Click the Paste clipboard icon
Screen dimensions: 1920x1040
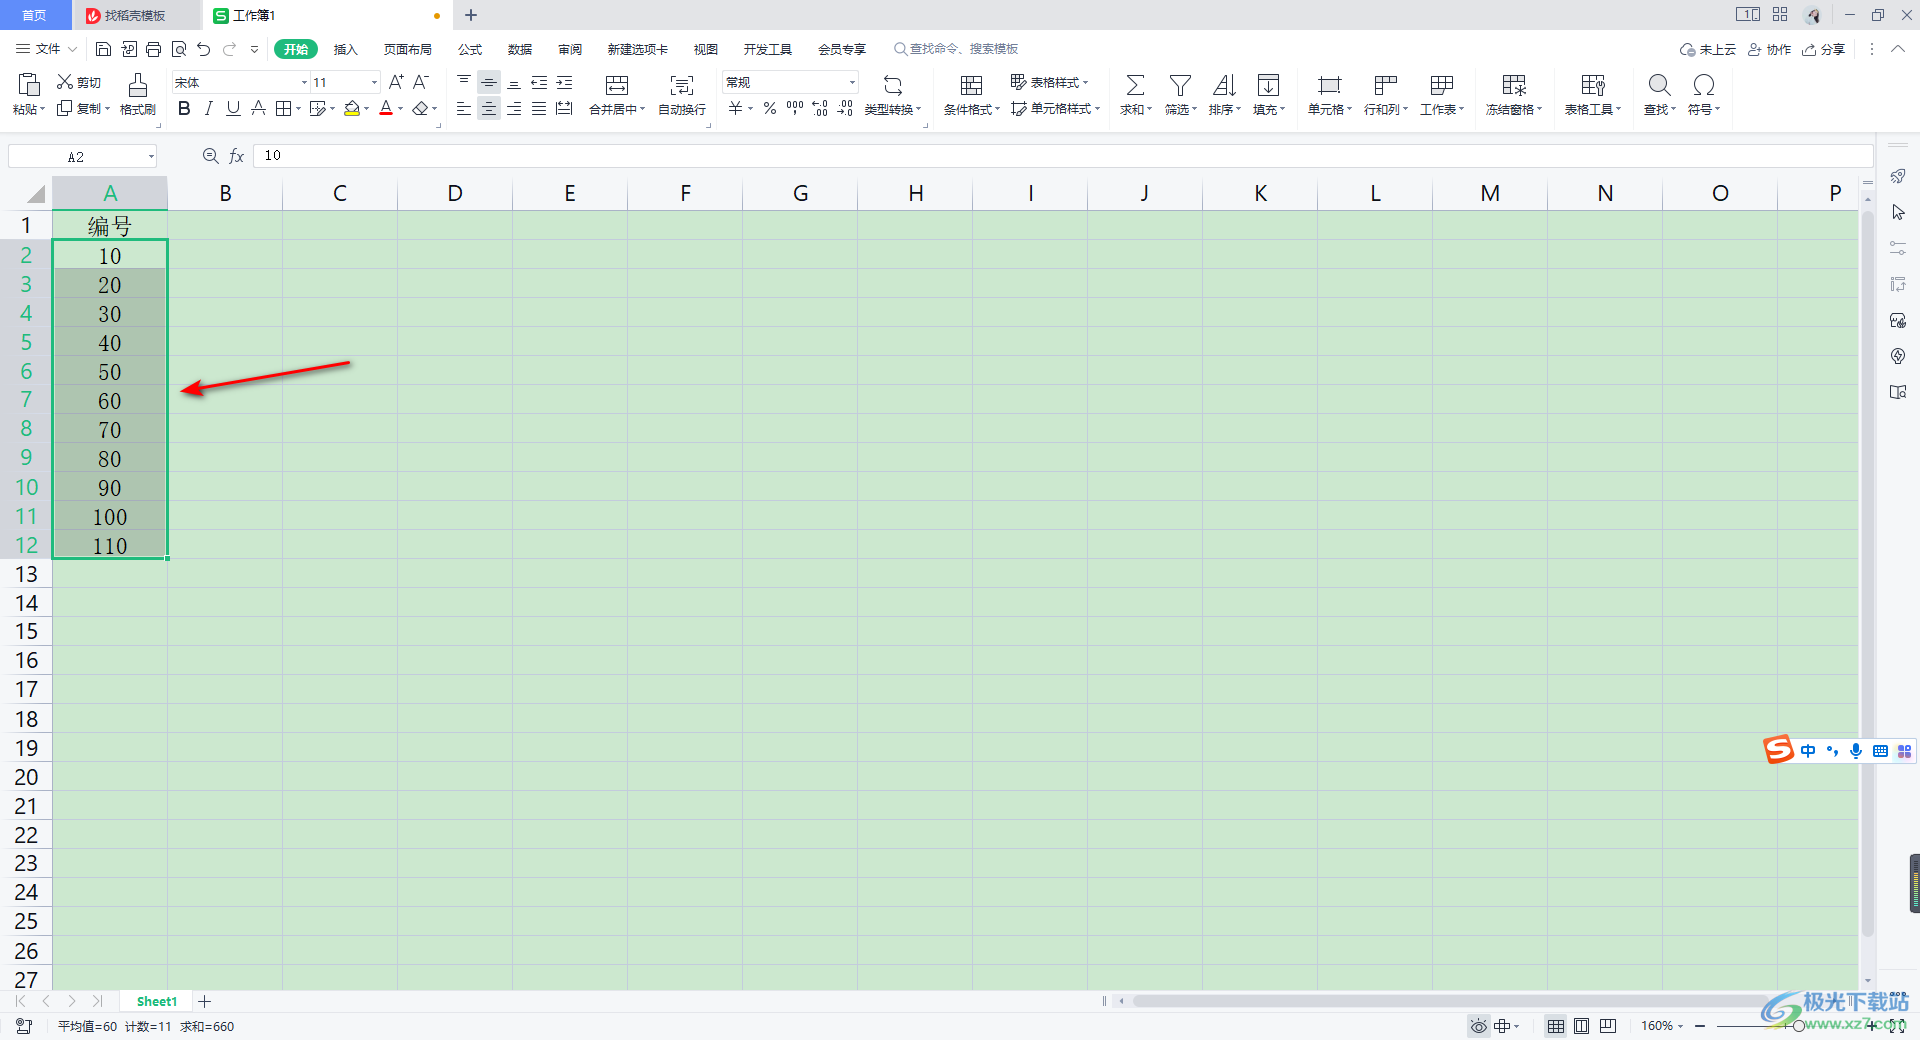[x=29, y=85]
